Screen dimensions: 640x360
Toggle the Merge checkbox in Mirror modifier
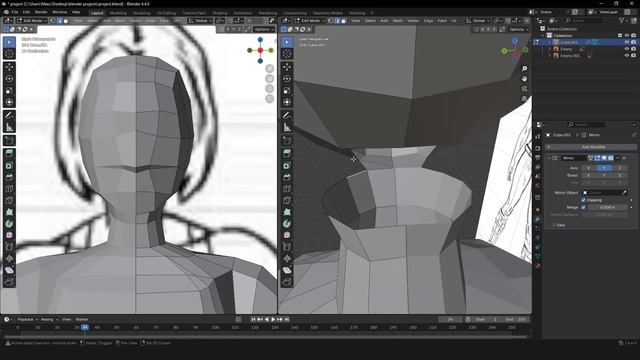coord(583,207)
